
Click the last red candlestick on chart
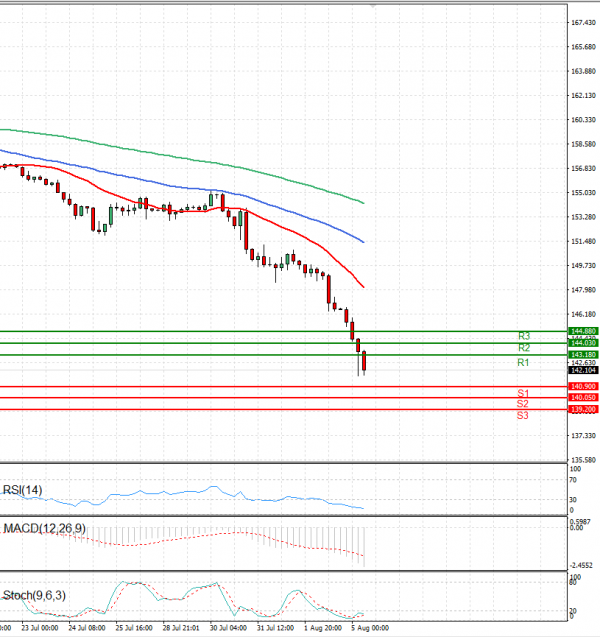coord(364,361)
